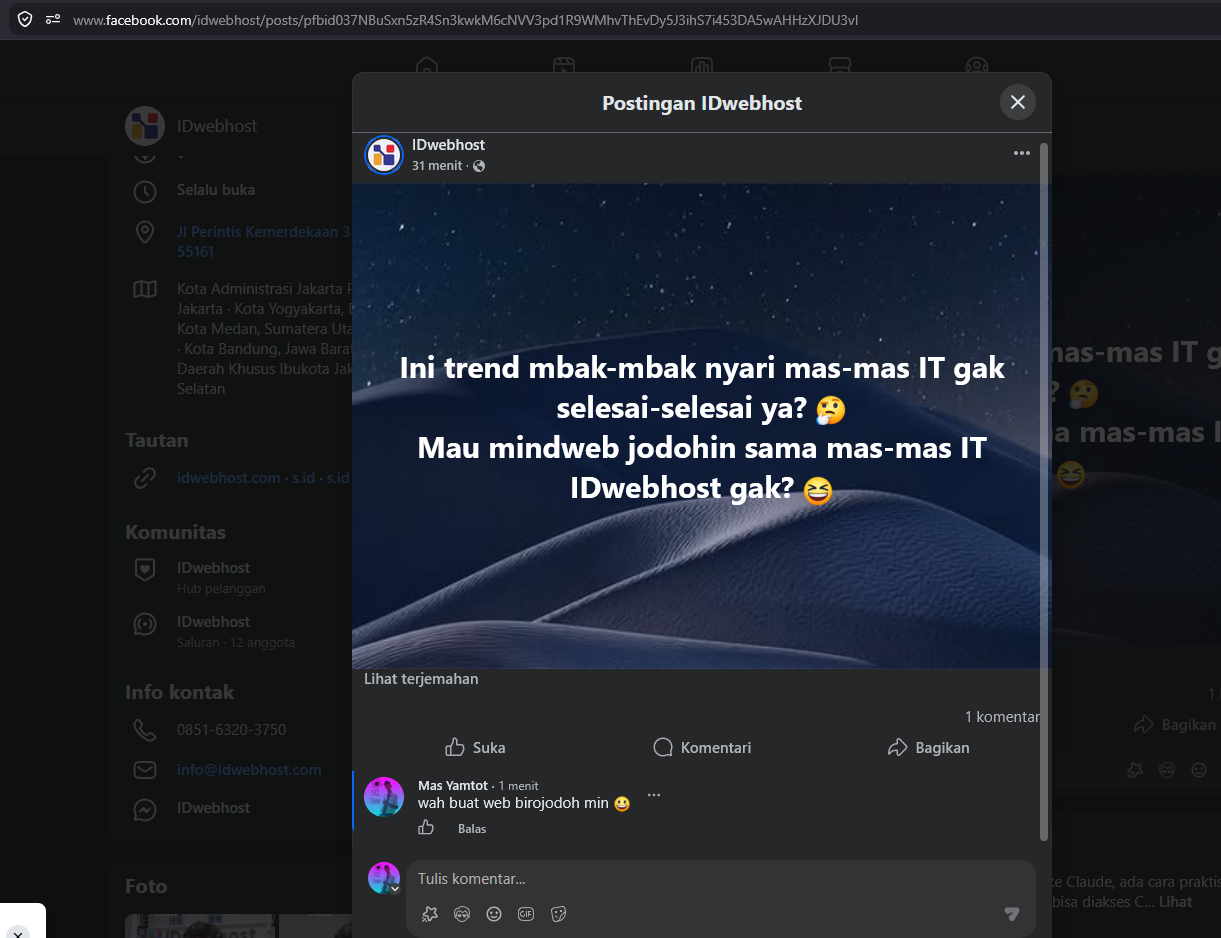Dismiss the bottom-left popup with X

[x=18, y=933]
